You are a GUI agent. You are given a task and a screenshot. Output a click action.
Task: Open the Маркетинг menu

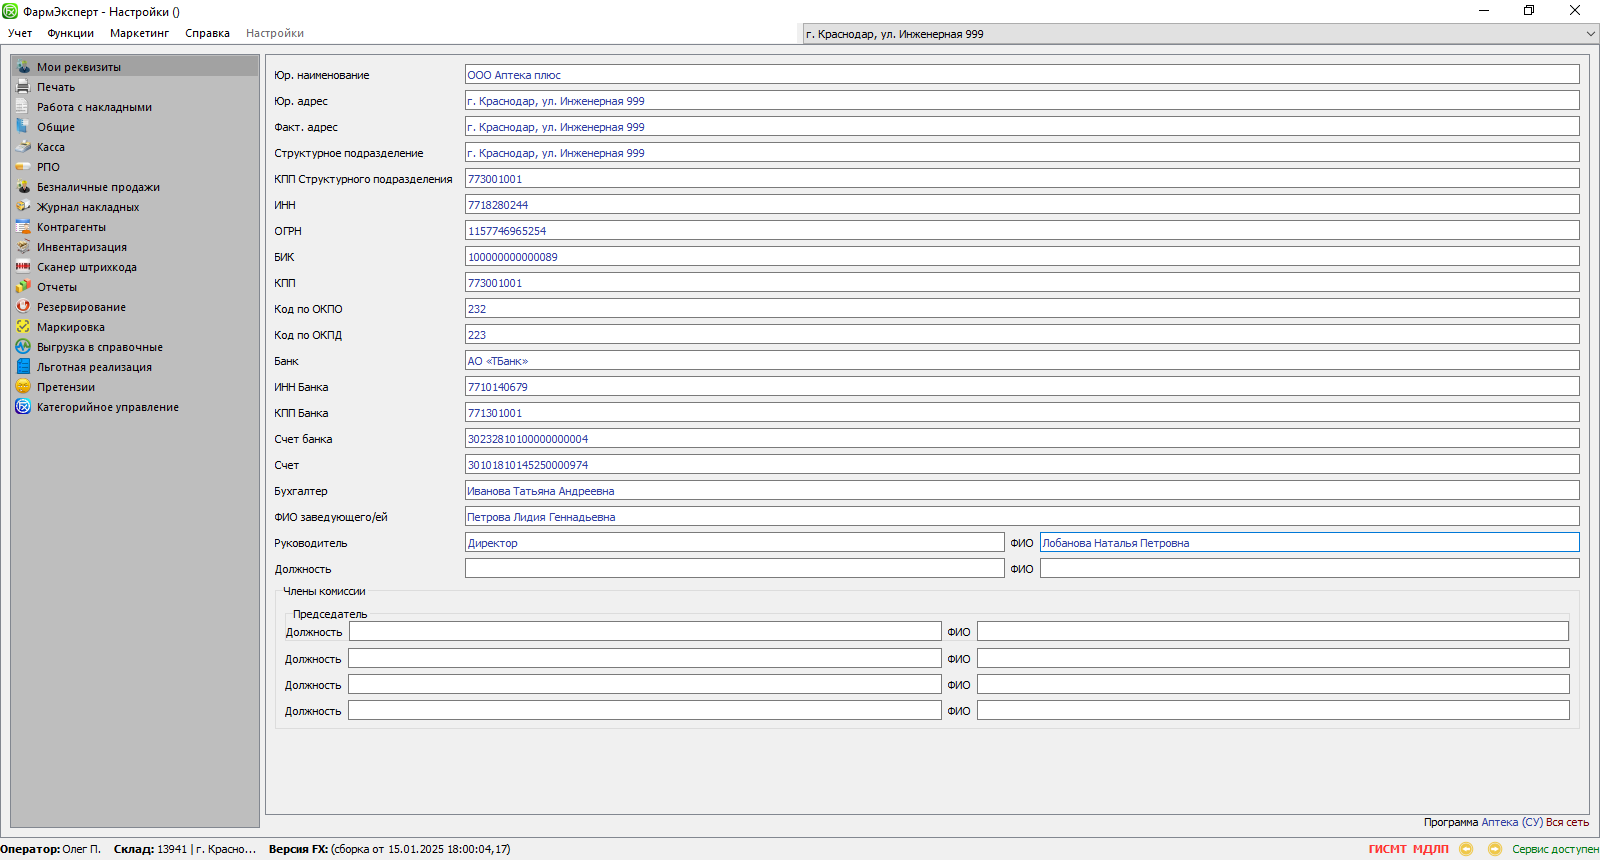click(x=139, y=33)
